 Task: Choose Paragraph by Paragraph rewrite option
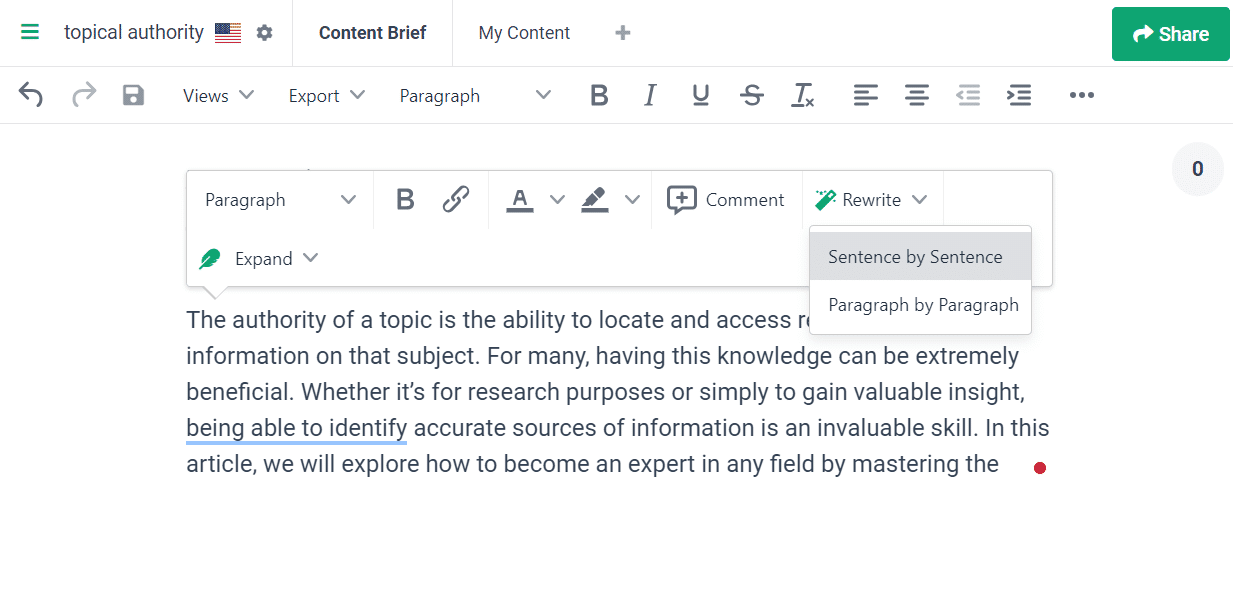click(x=923, y=305)
